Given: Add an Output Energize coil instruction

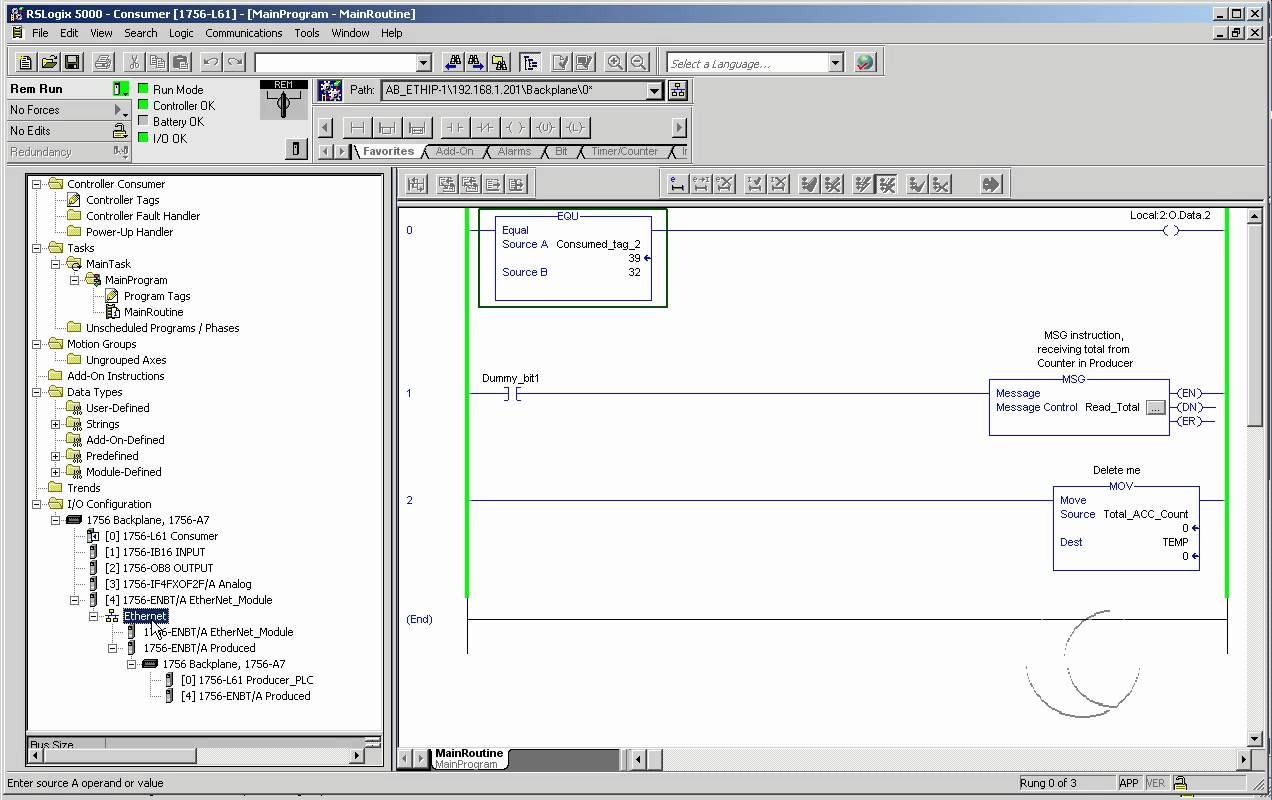Looking at the screenshot, I should coord(515,127).
